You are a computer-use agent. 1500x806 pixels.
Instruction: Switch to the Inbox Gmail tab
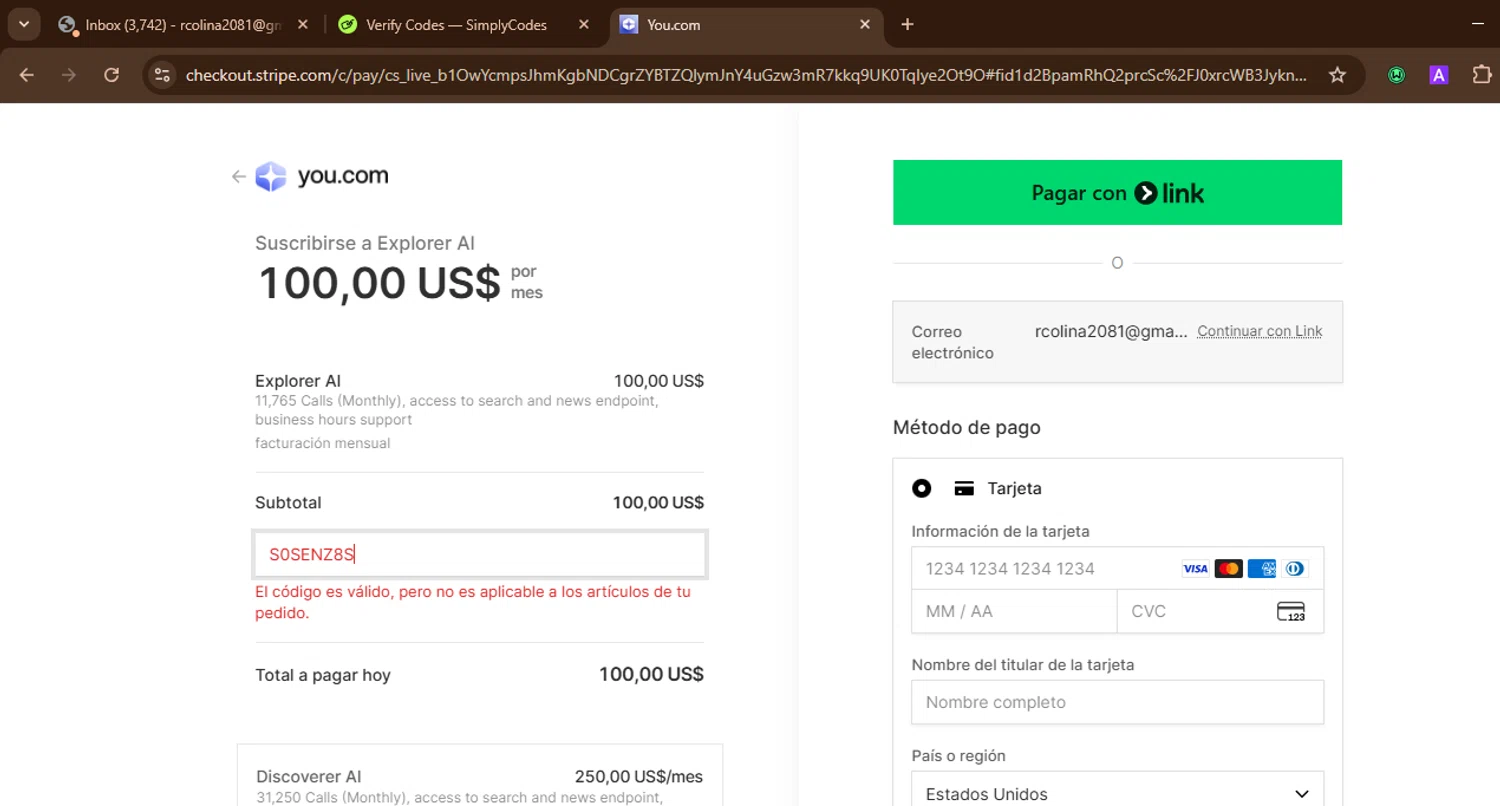183,25
